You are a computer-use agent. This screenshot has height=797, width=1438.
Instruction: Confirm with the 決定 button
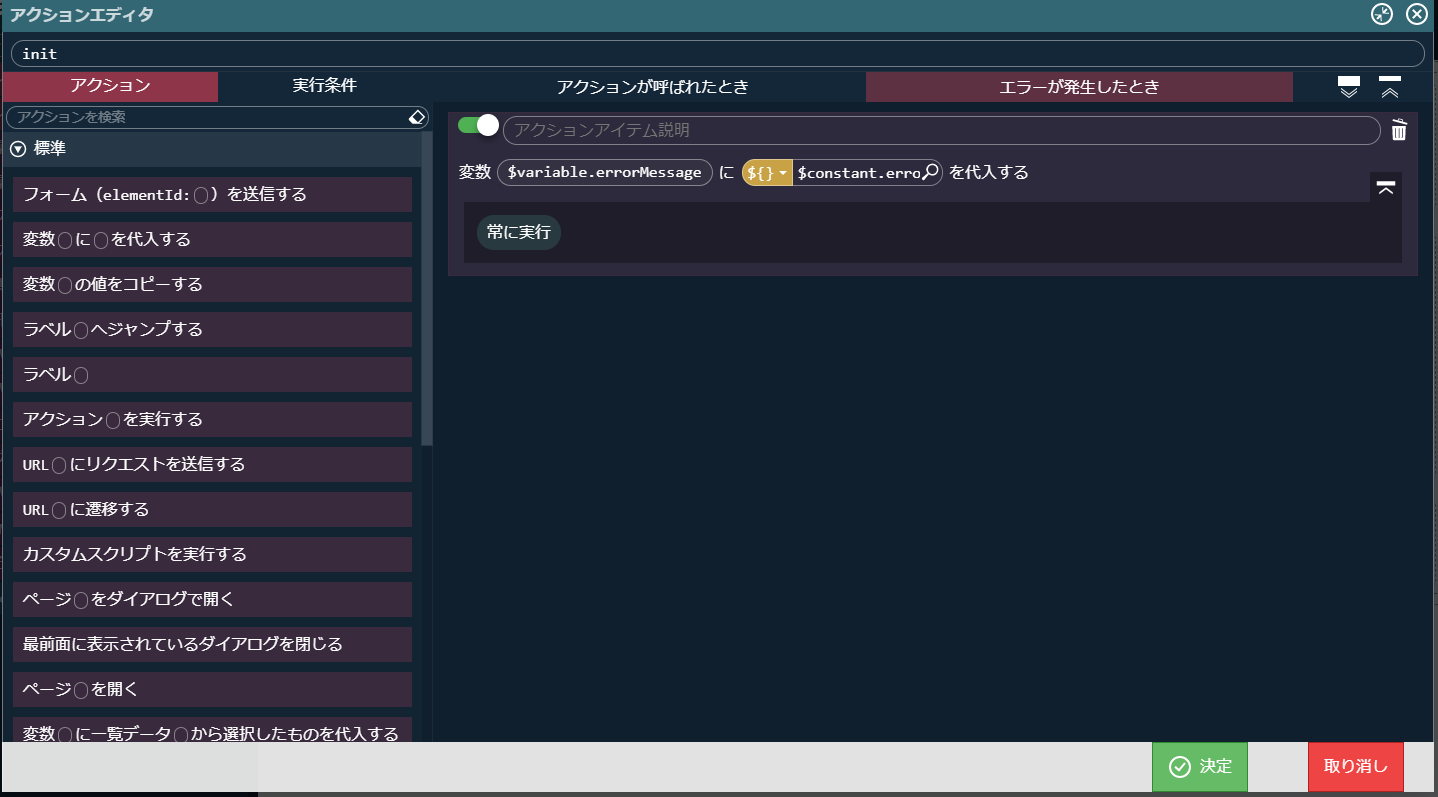pyautogui.click(x=1200, y=766)
